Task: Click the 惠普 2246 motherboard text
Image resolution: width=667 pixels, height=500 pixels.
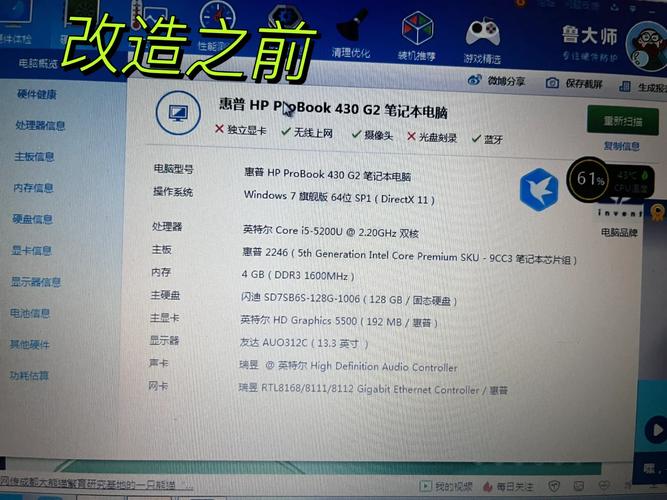Action: pos(409,255)
